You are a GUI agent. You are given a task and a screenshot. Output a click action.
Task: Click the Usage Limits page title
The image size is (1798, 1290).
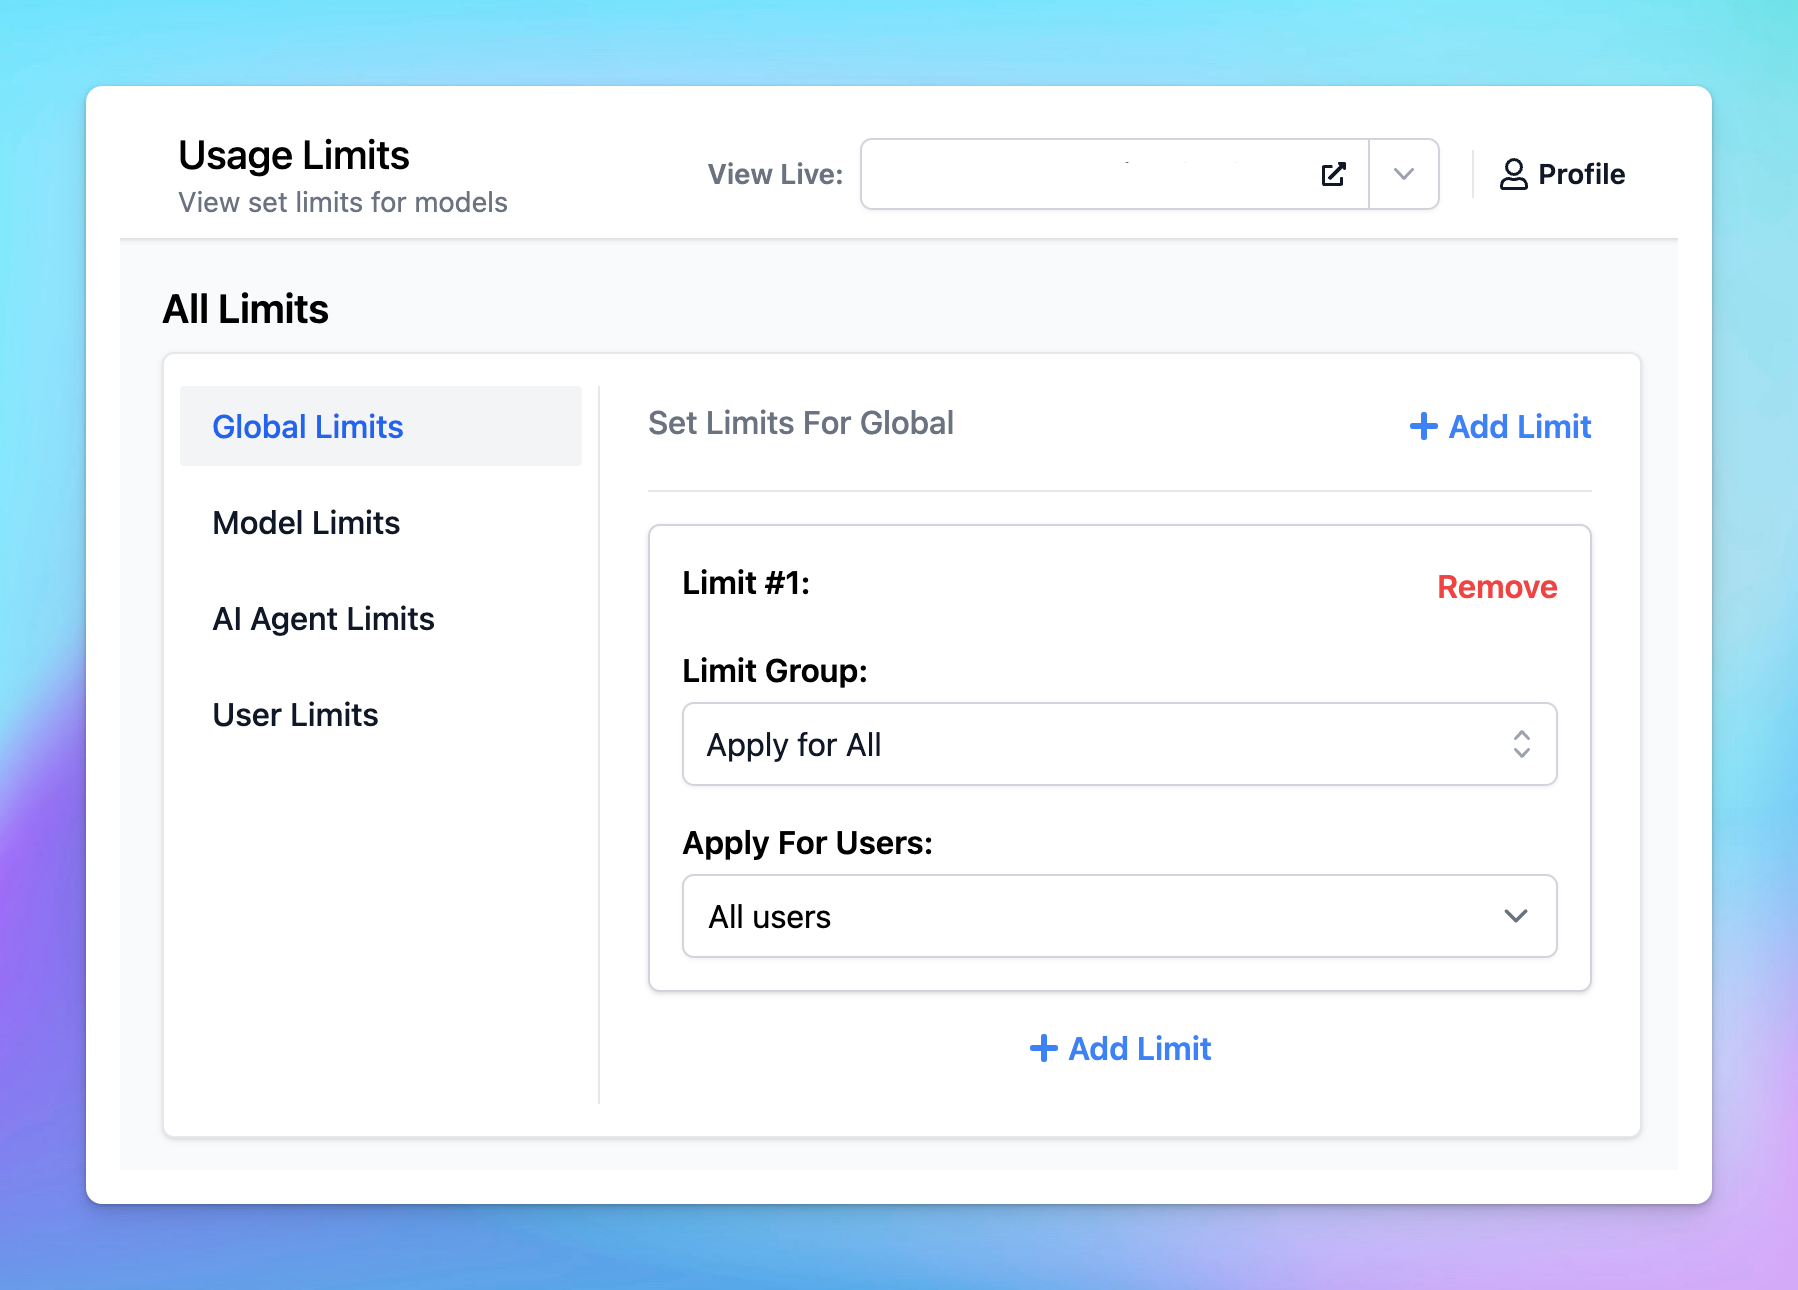click(294, 155)
